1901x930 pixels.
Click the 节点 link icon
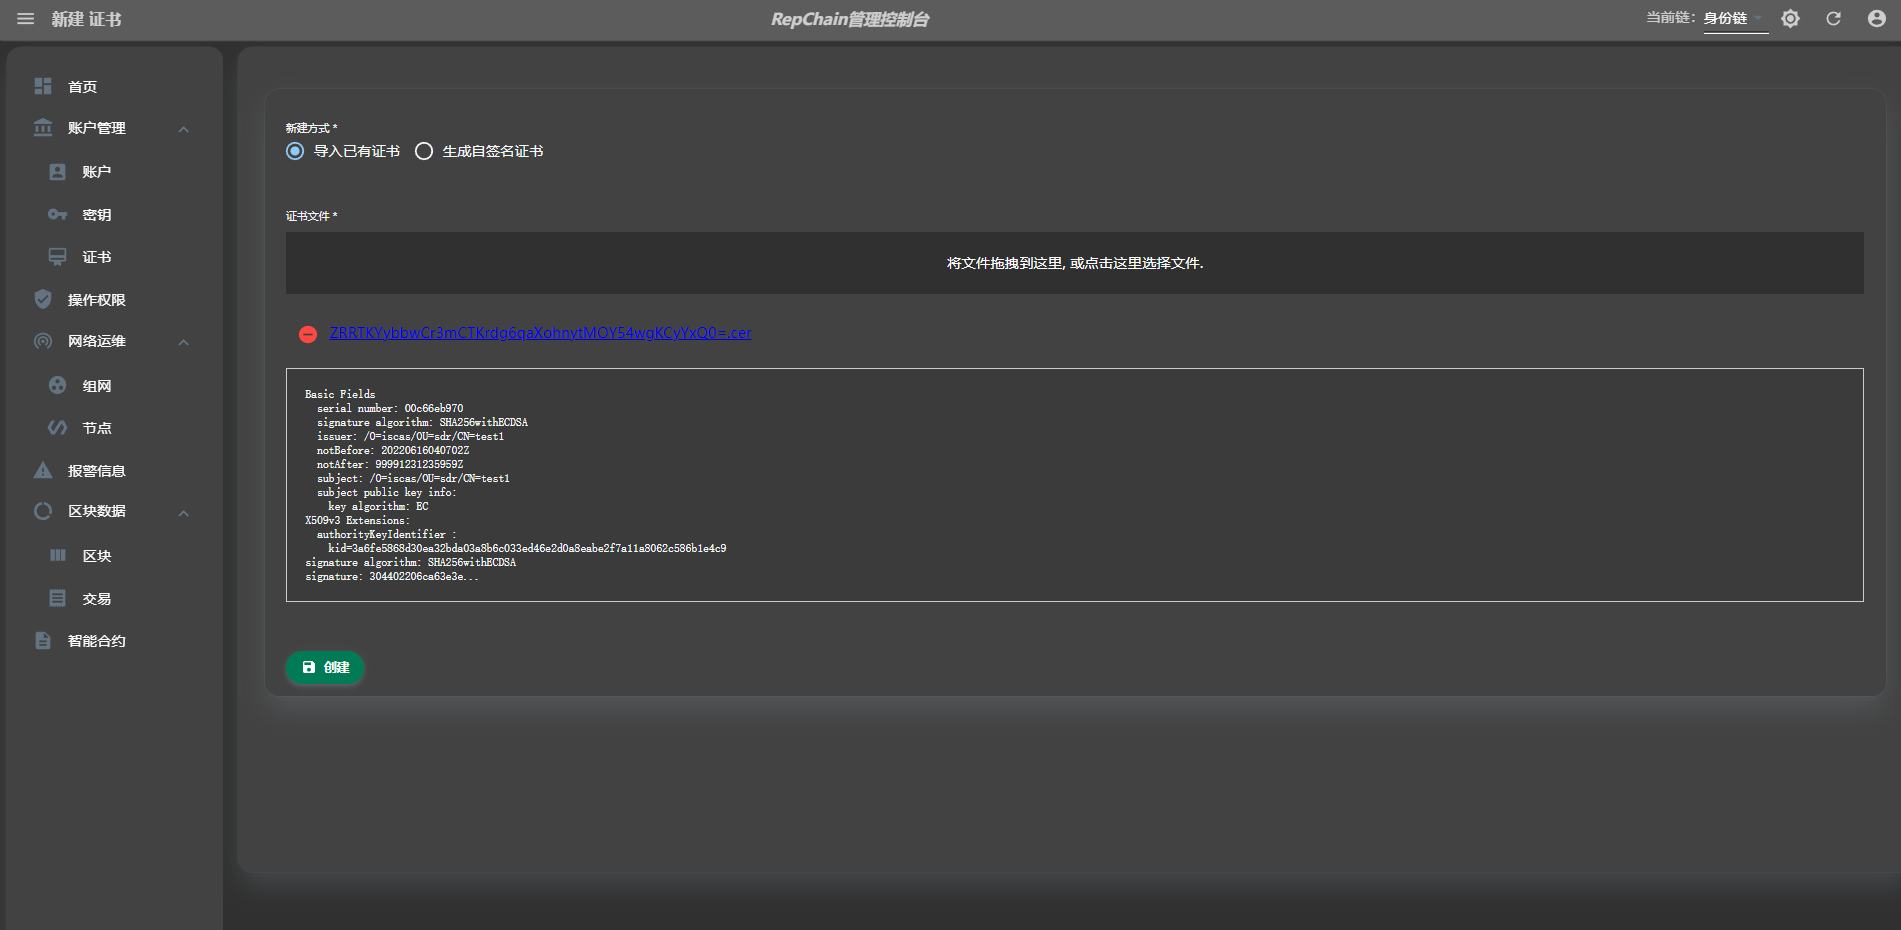[x=58, y=428]
